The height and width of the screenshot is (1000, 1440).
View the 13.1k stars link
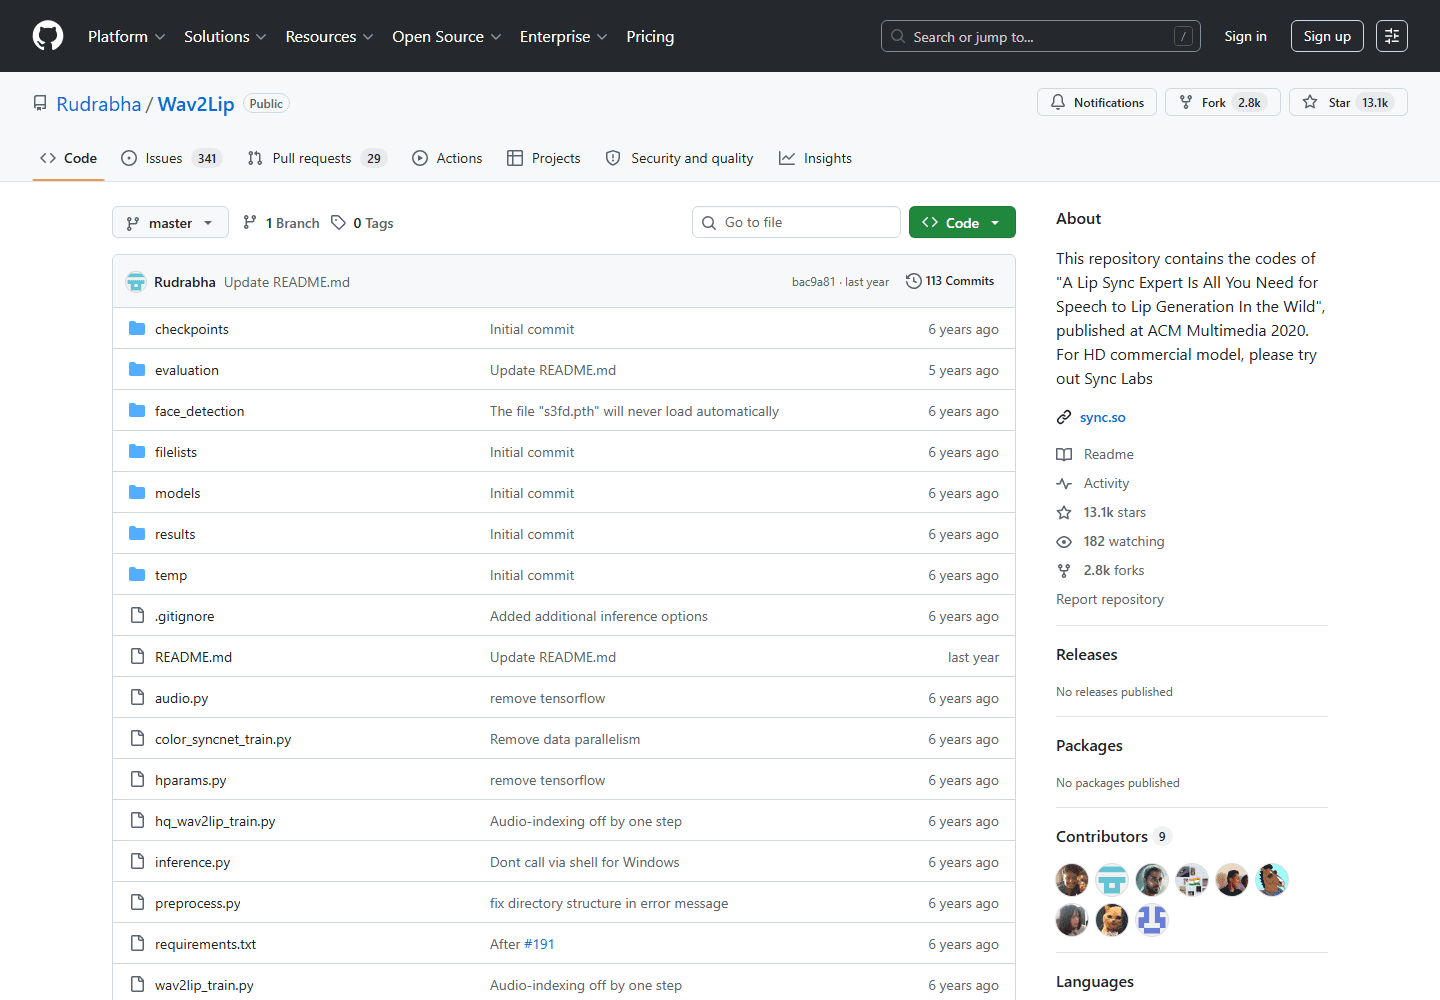click(x=1101, y=512)
